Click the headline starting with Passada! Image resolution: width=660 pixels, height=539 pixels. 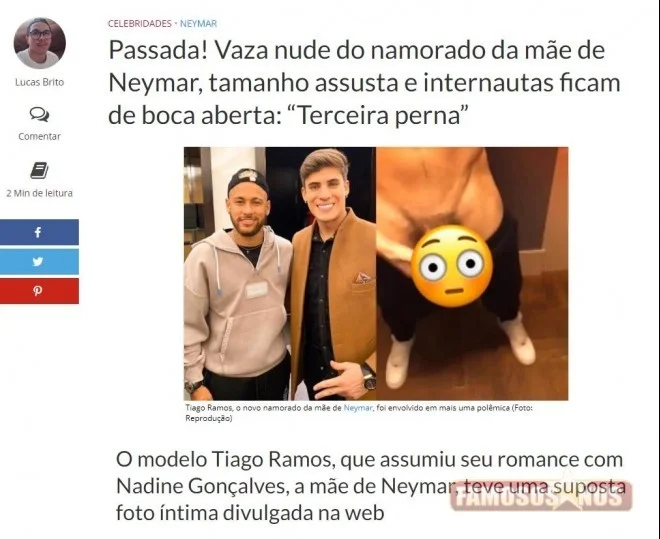364,82
